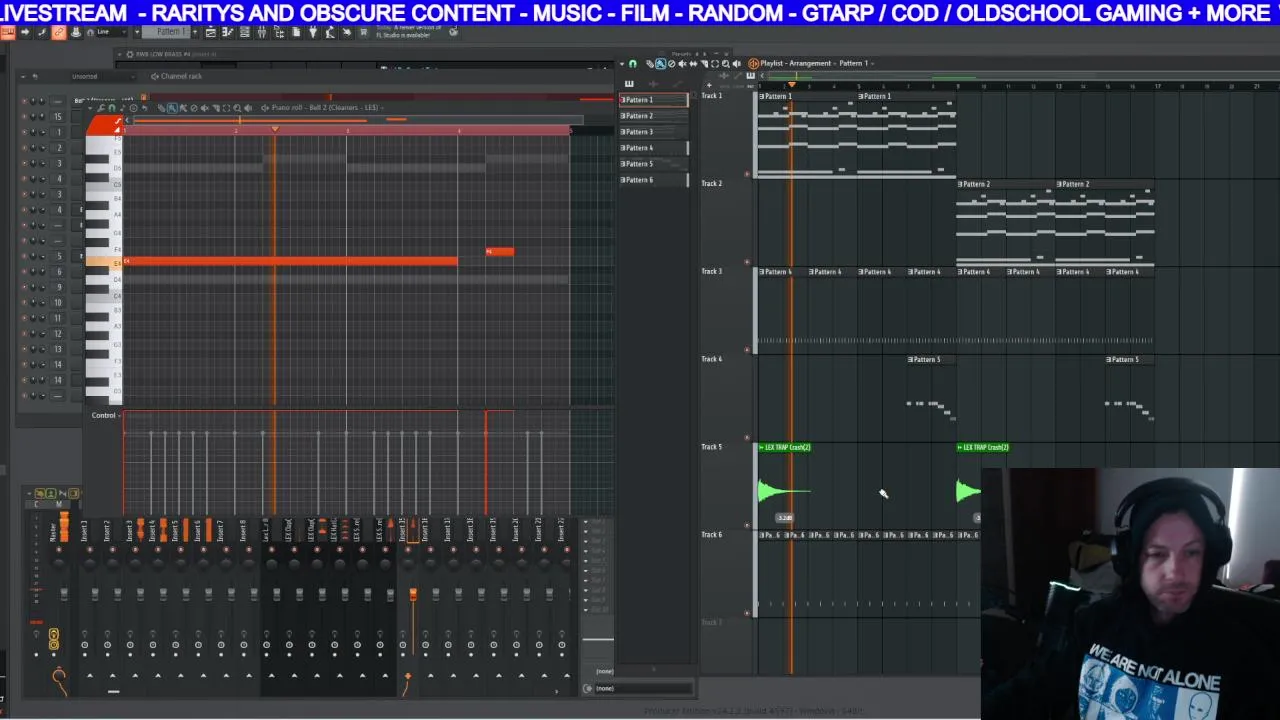Select Zoom tool in piano roll toolbar

237,107
